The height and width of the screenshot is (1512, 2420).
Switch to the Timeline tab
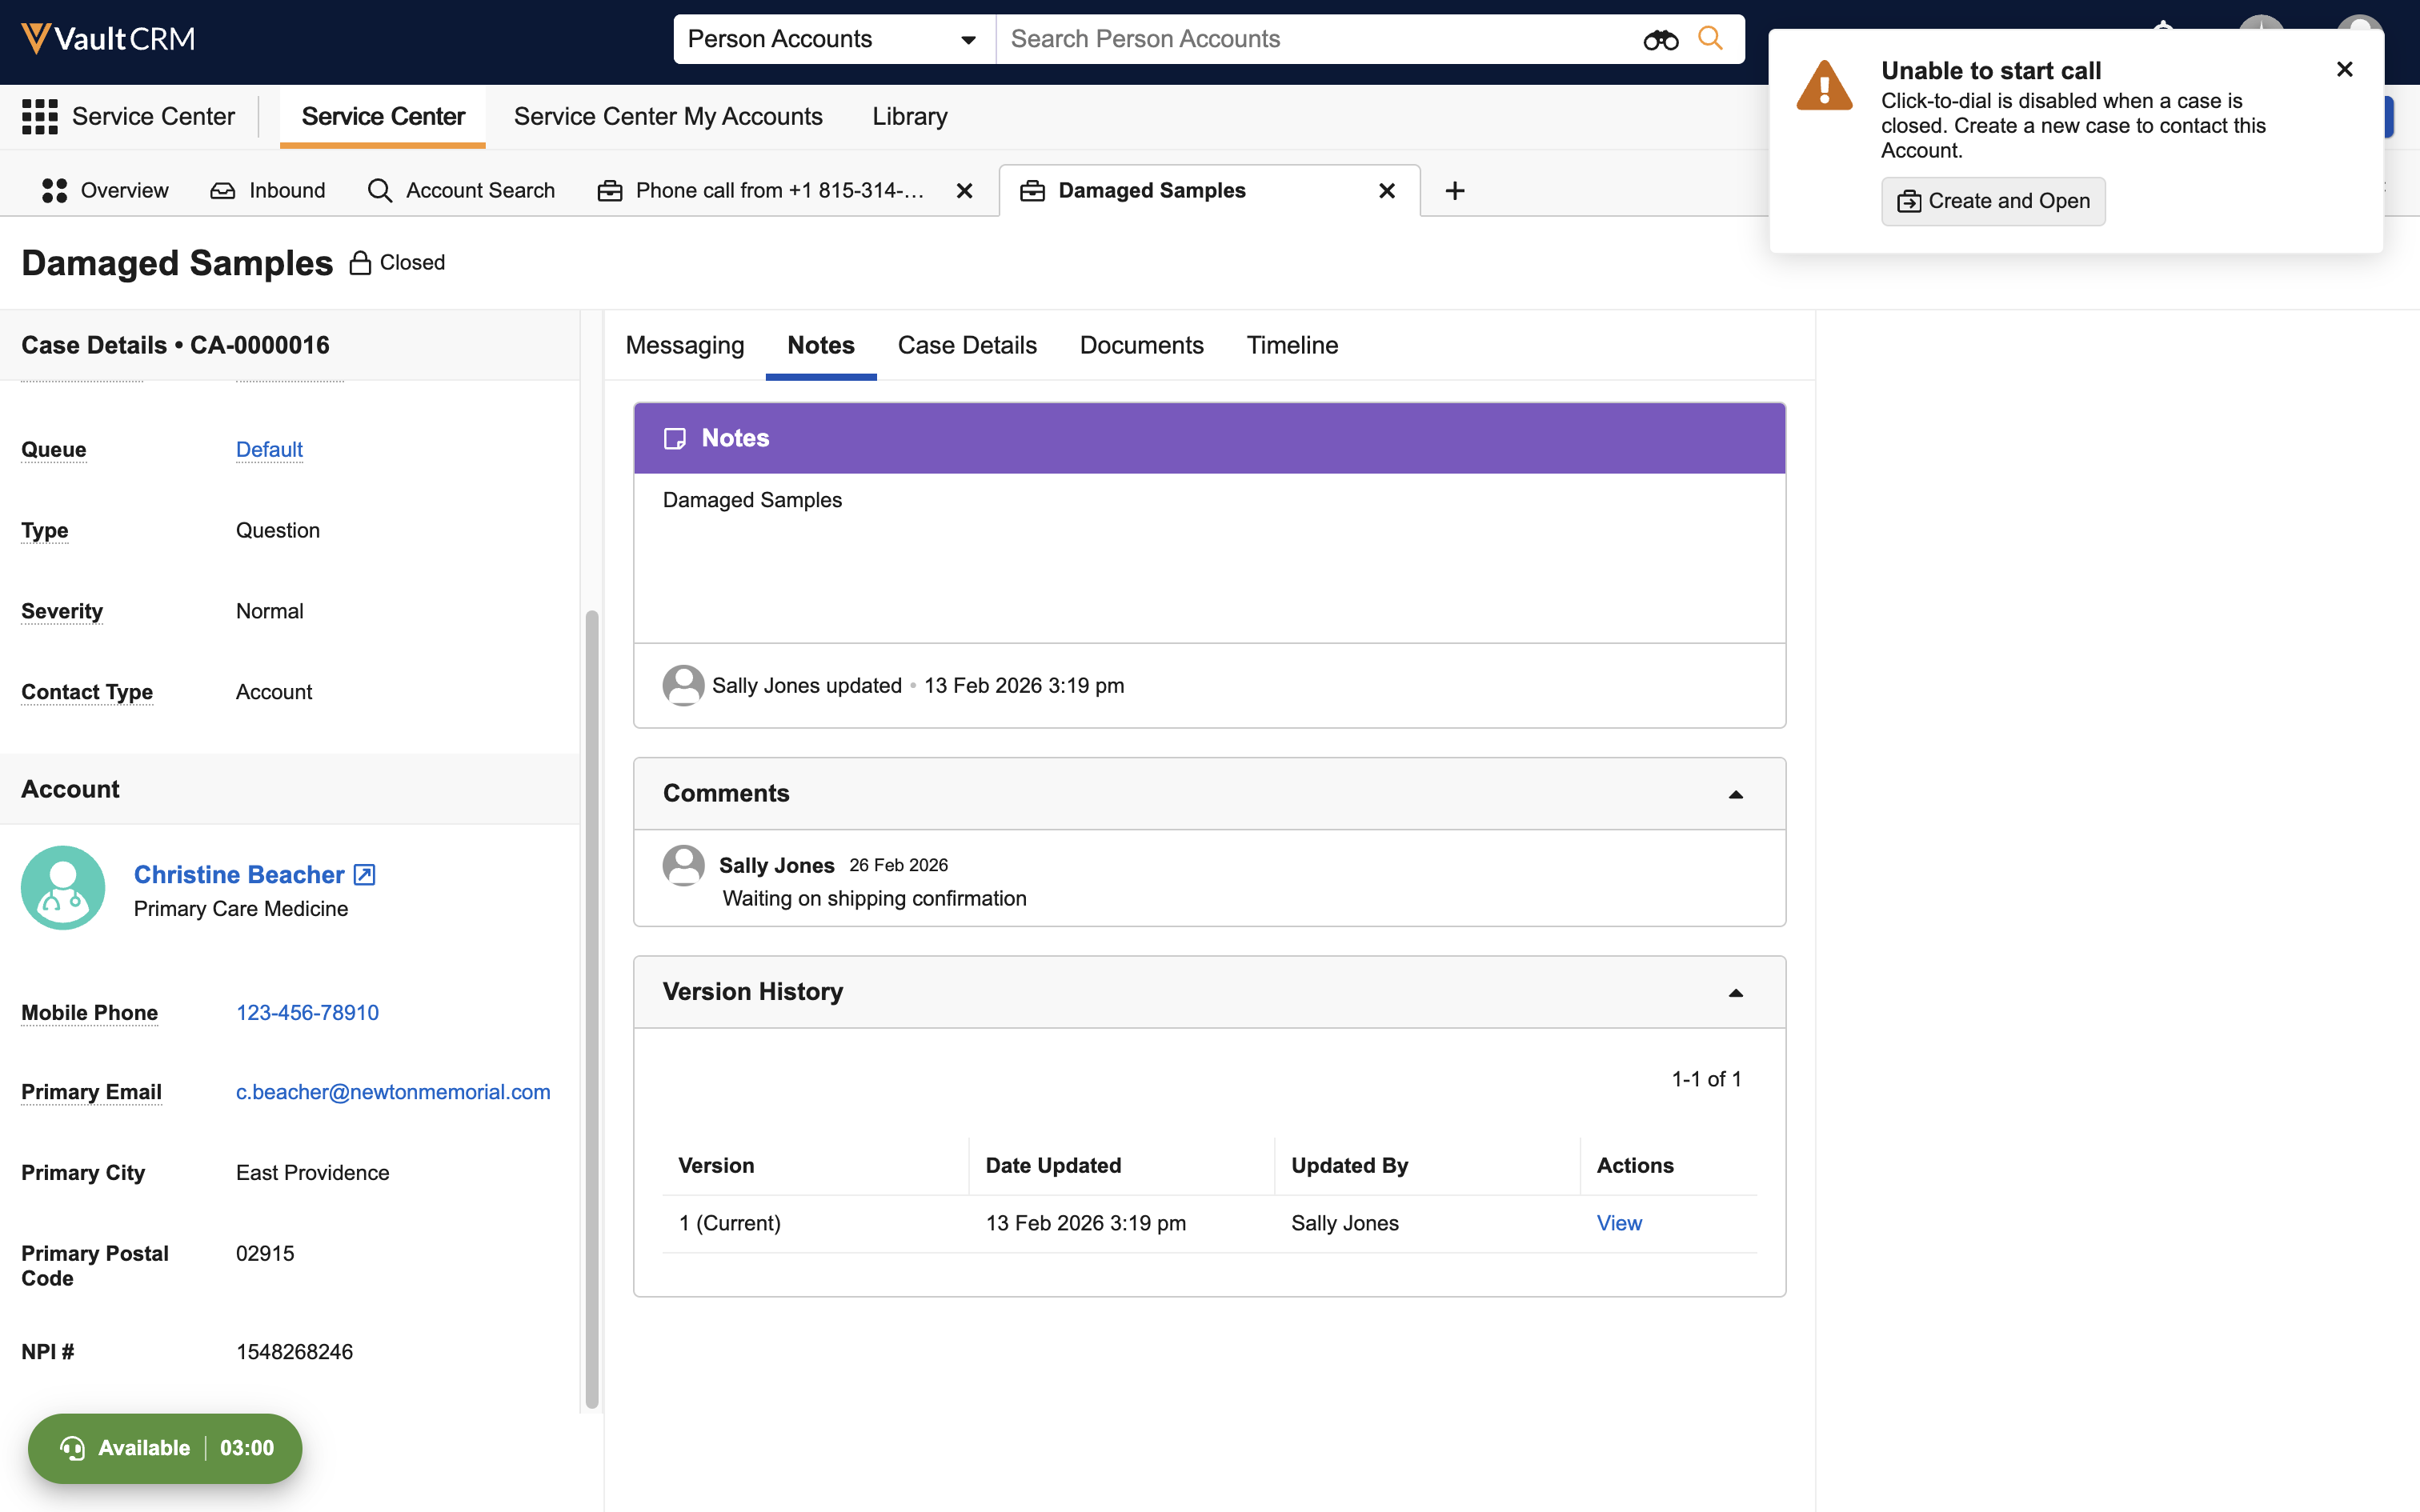coord(1292,345)
